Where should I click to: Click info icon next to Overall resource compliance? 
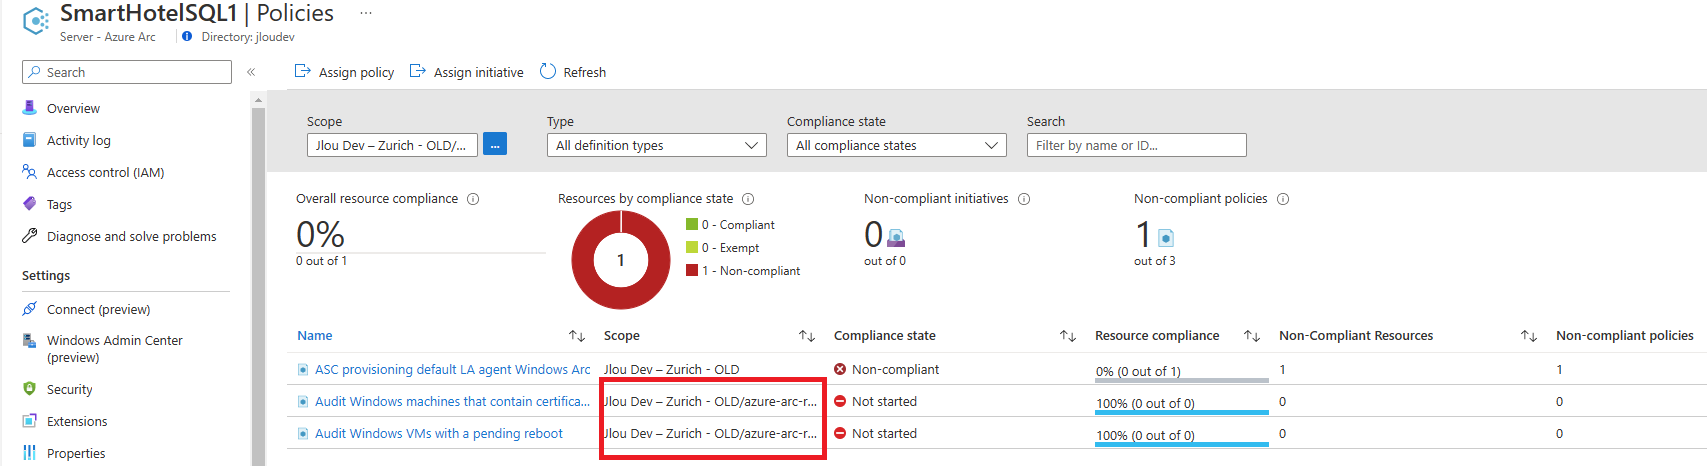point(473,199)
